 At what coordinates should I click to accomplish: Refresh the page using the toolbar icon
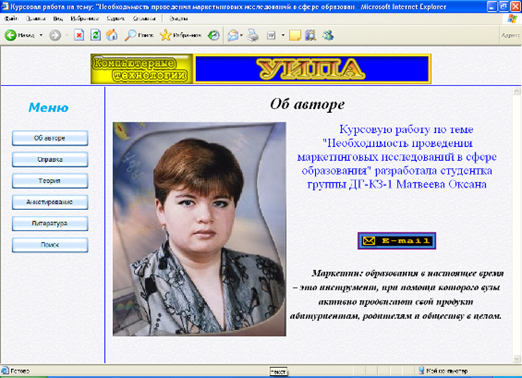point(96,35)
